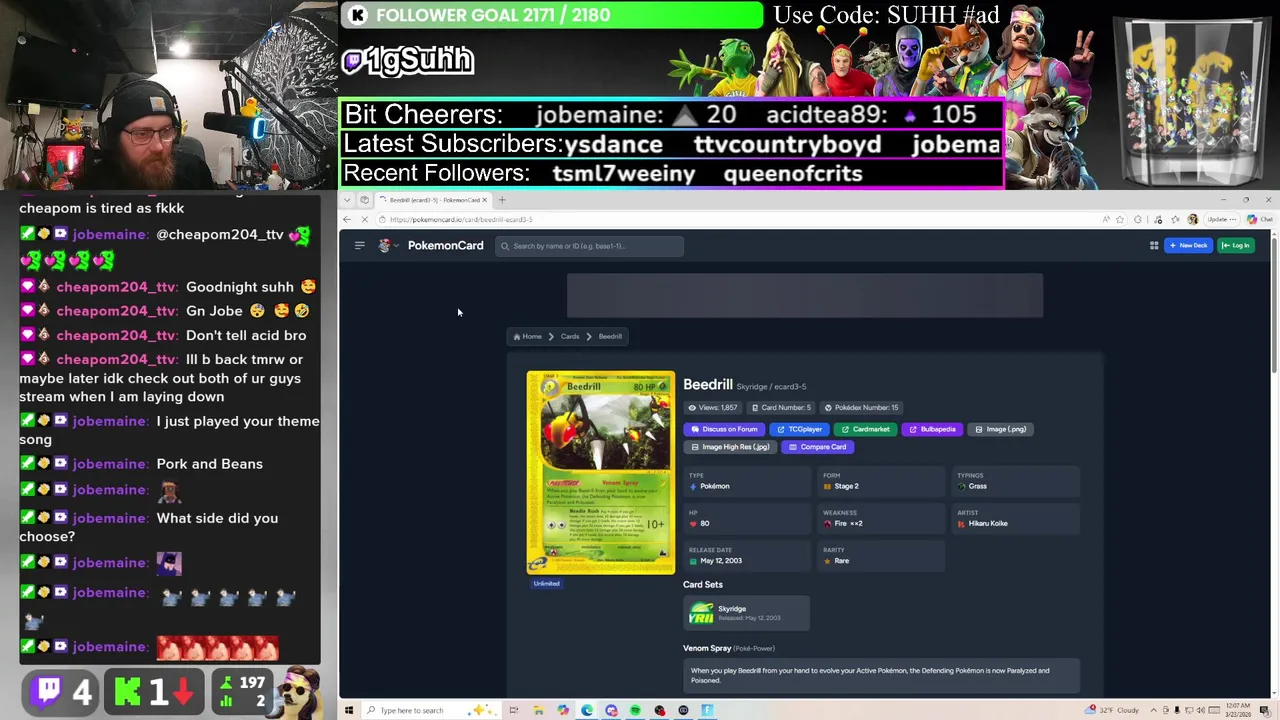
Task: Click artist name Hikaru Koike
Action: click(x=987, y=524)
